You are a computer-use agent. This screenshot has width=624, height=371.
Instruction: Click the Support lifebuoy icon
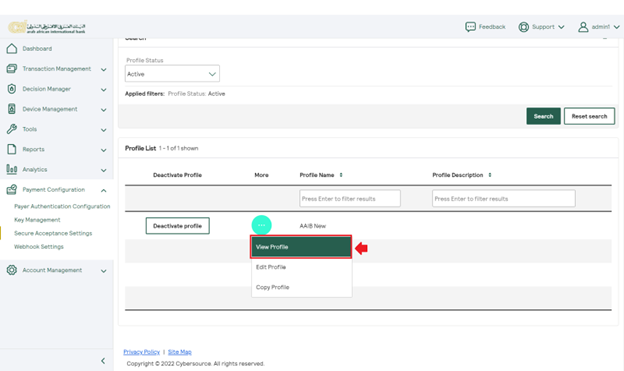pos(524,27)
